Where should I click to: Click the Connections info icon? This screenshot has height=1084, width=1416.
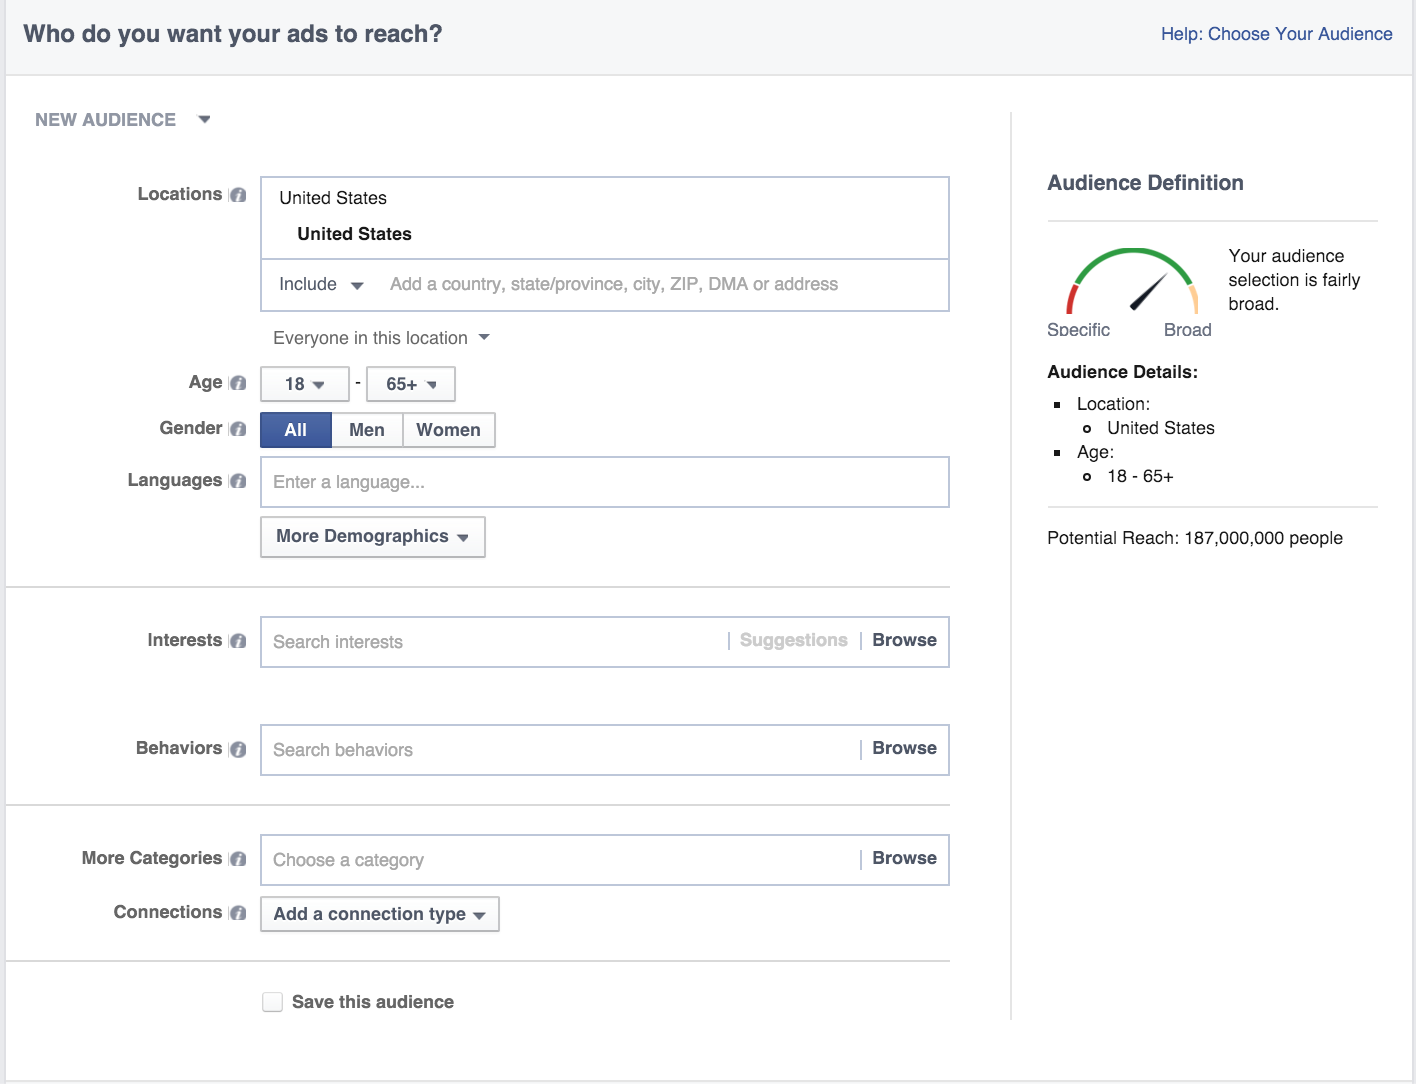[x=238, y=913]
